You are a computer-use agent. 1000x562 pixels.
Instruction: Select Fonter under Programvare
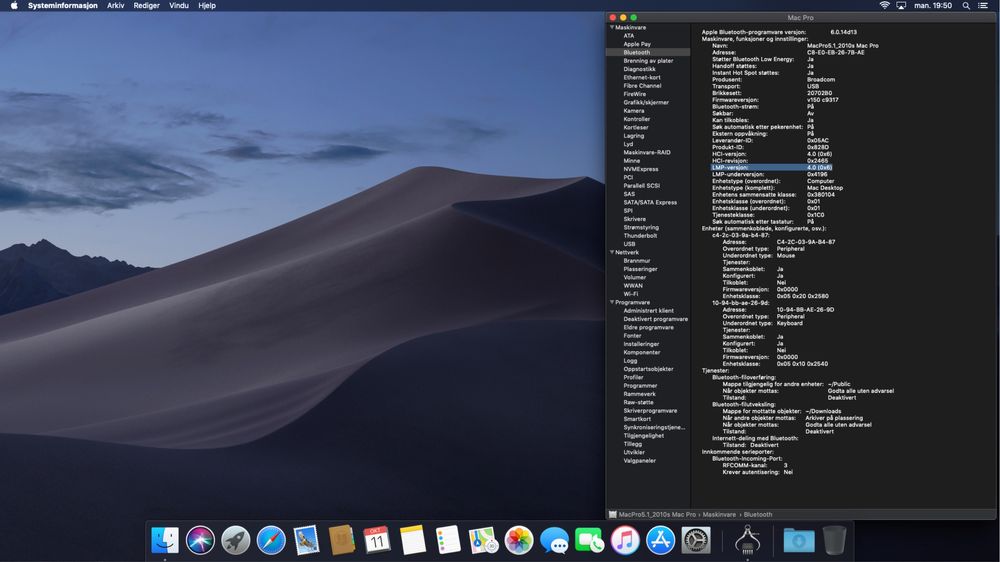[x=633, y=336]
